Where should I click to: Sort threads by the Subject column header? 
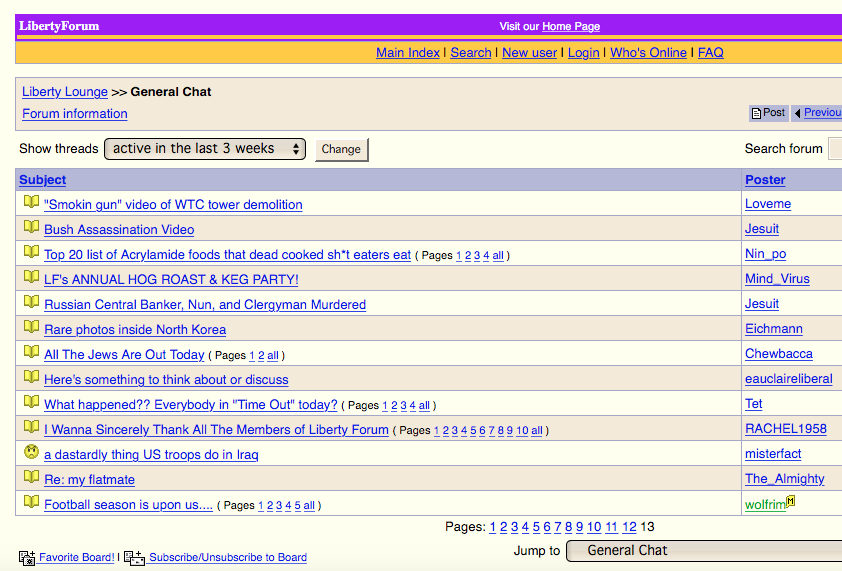tap(42, 180)
